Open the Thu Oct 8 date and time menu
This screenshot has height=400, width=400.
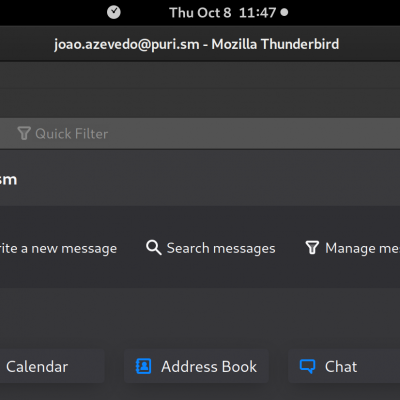228,13
